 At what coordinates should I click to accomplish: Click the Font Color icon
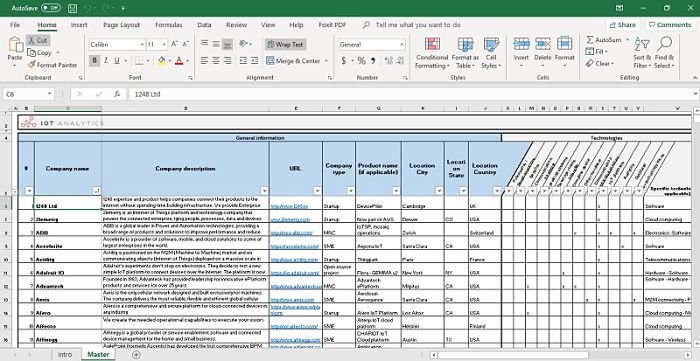point(179,60)
